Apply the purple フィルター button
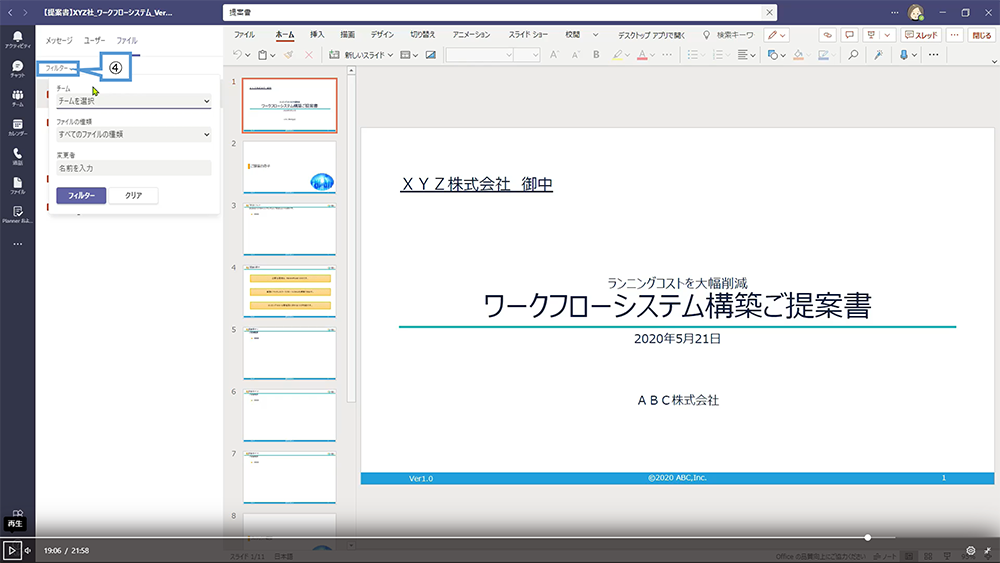 click(x=81, y=196)
